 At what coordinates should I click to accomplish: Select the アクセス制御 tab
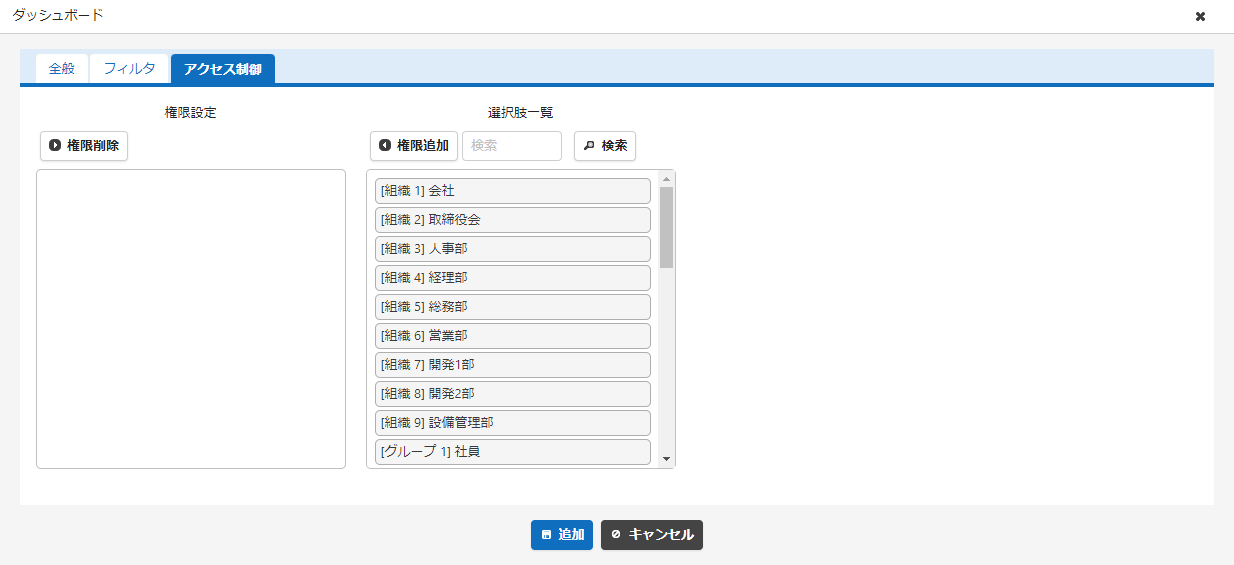pyautogui.click(x=223, y=69)
